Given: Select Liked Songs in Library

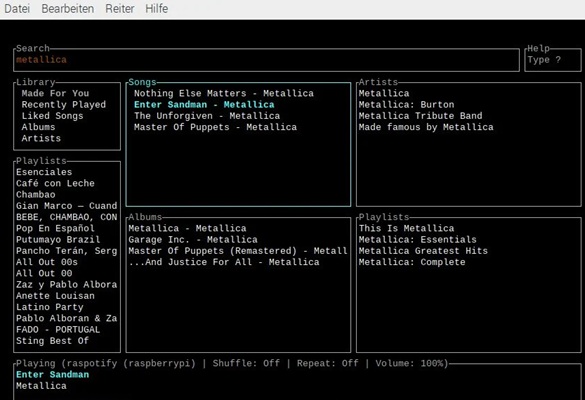Looking at the screenshot, I should tap(52, 116).
